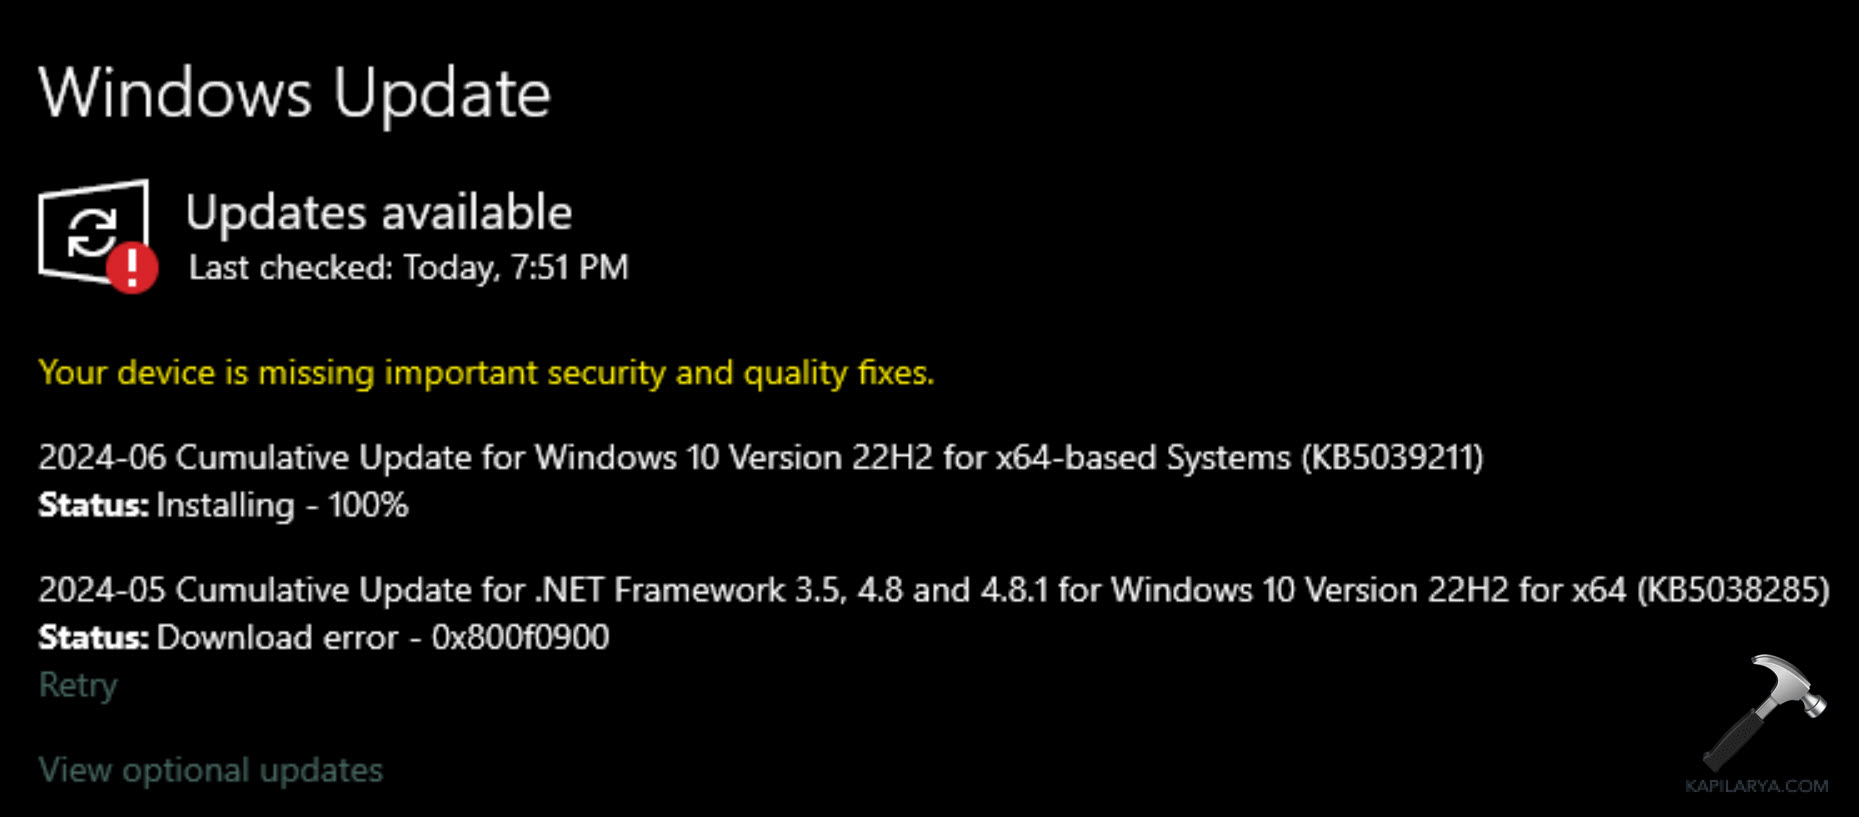Click the Installing status text
This screenshot has height=817, width=1859.
pos(226,506)
